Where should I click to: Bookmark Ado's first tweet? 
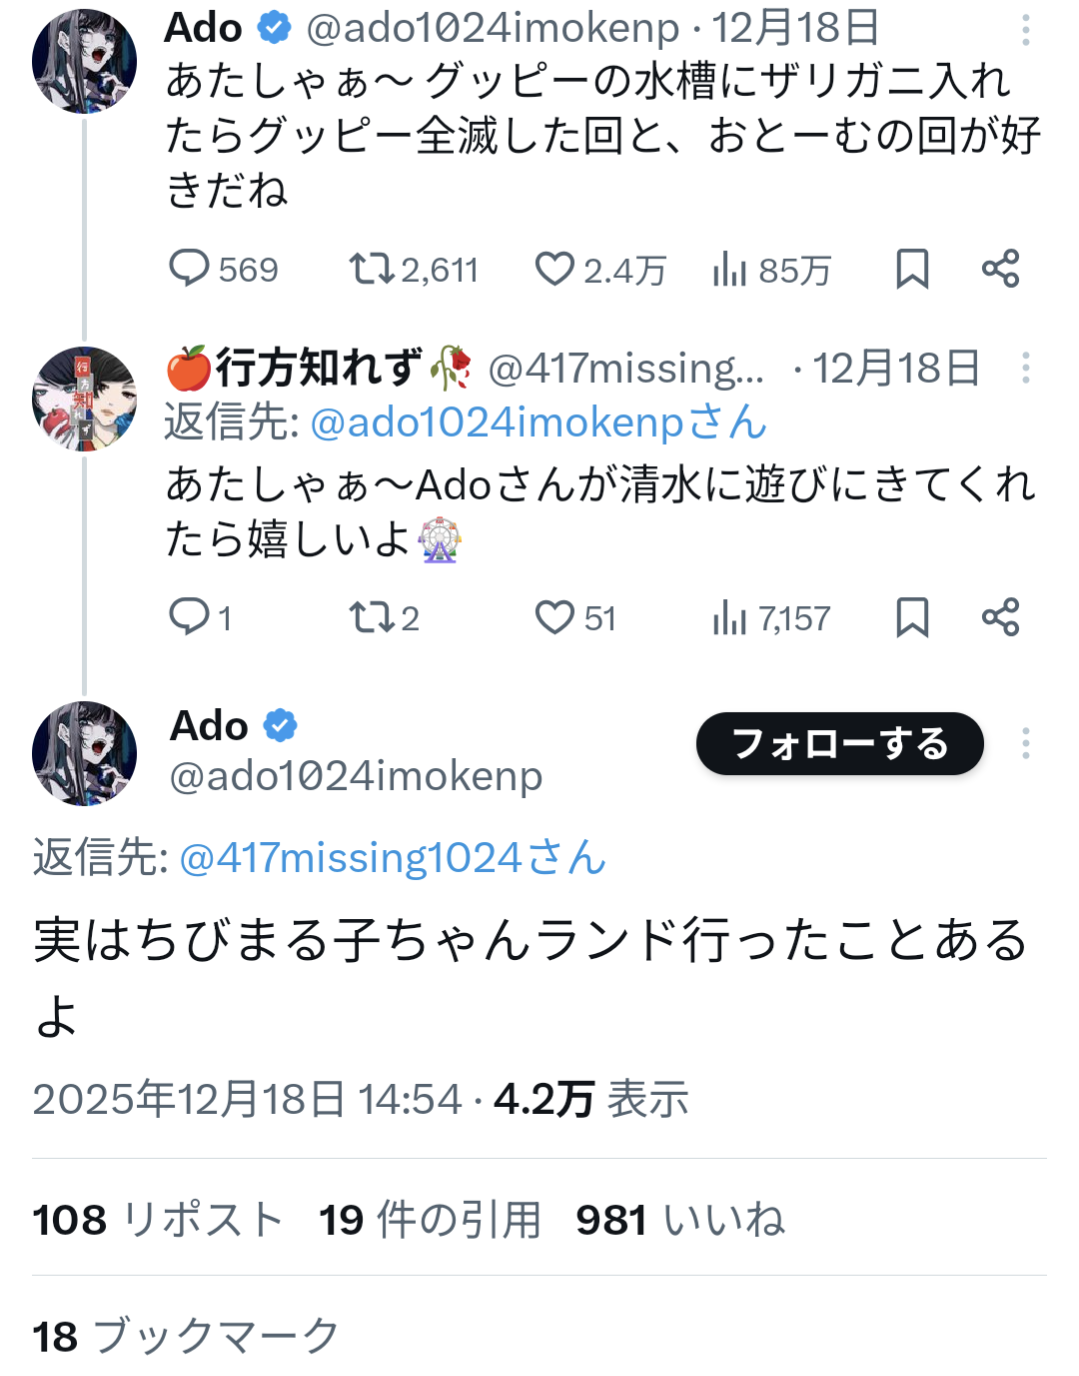click(912, 268)
